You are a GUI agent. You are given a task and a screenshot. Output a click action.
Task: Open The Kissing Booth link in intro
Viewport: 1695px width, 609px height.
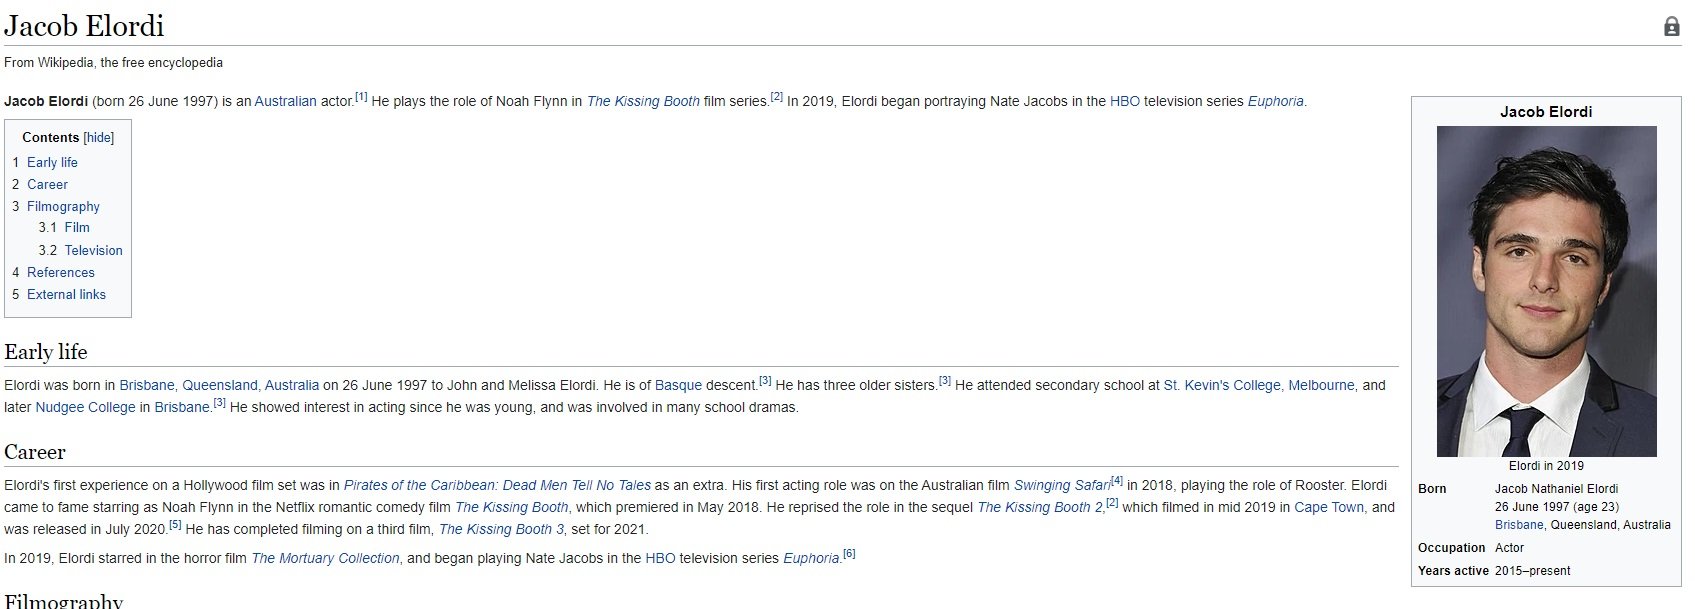[643, 101]
